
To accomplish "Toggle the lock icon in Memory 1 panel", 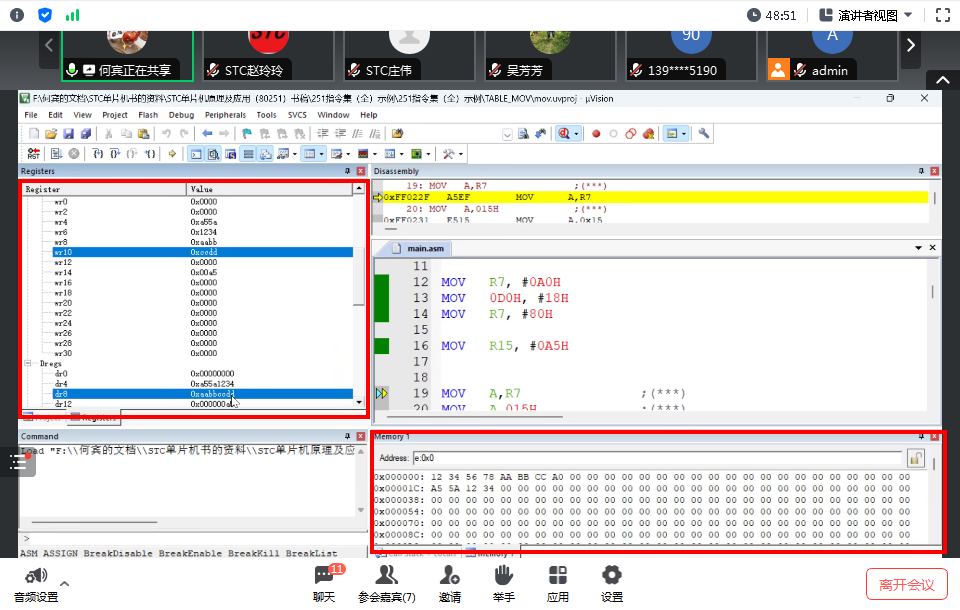I will point(916,458).
